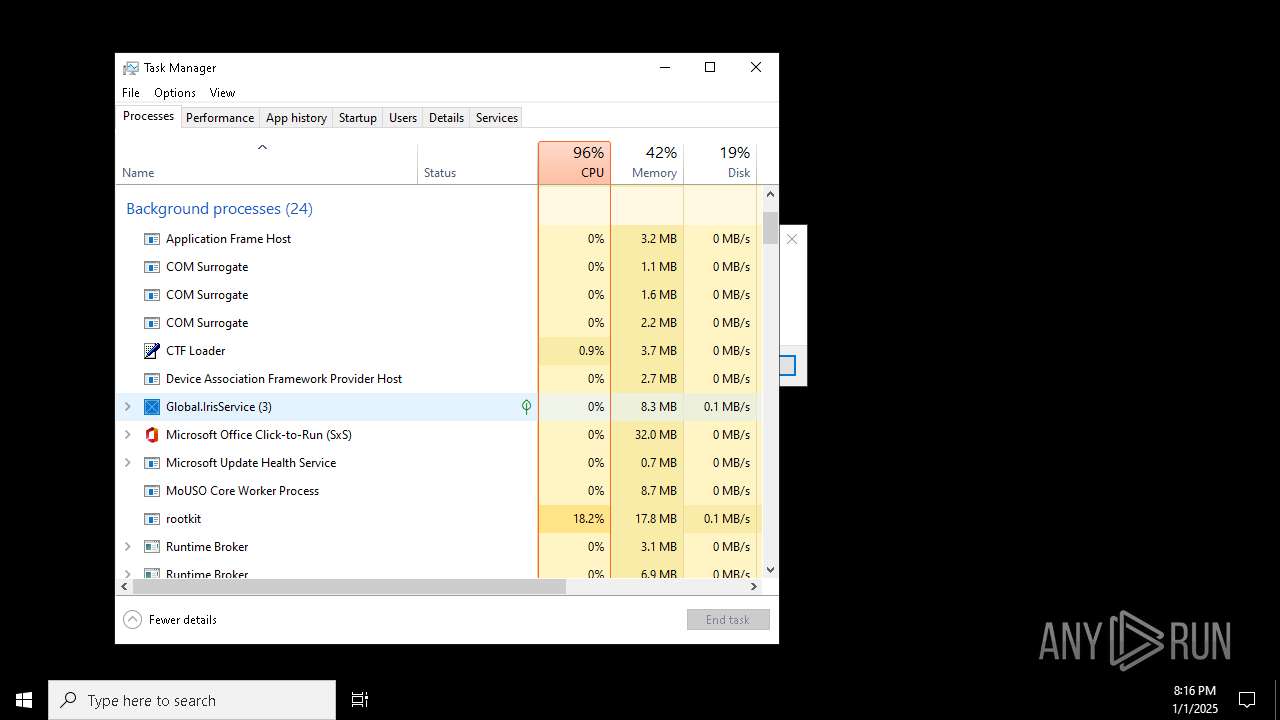Click the vertical scrollbar thumb
Viewport: 1280px width, 720px height.
(770, 228)
